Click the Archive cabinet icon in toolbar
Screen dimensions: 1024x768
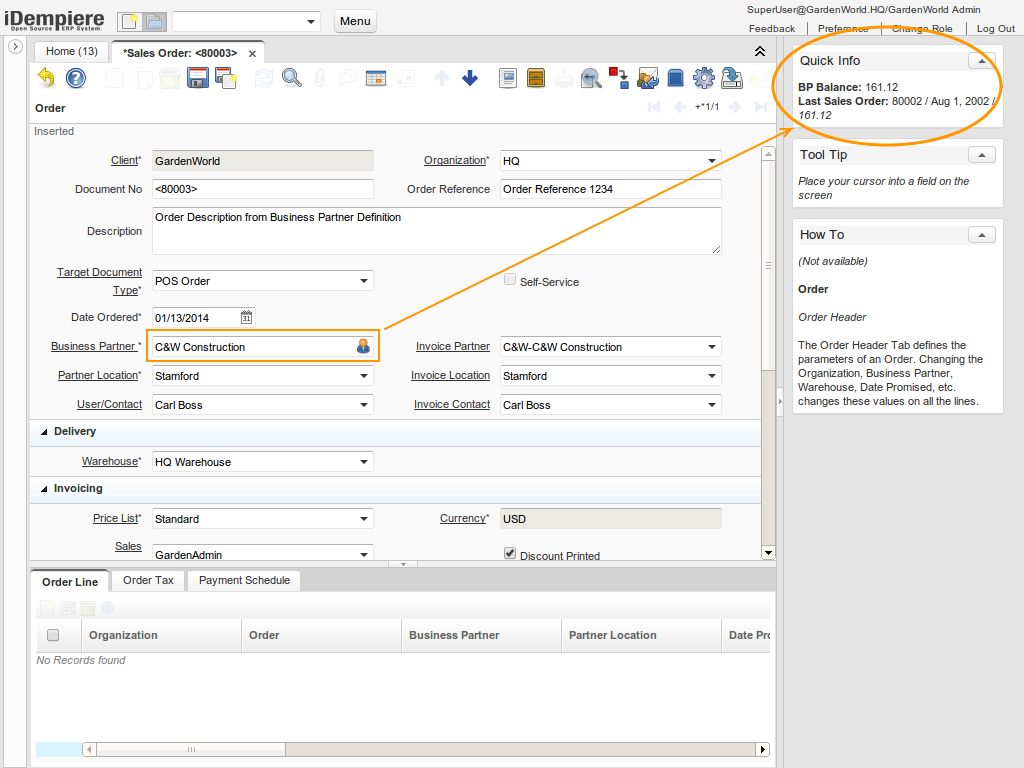pyautogui.click(x=536, y=78)
